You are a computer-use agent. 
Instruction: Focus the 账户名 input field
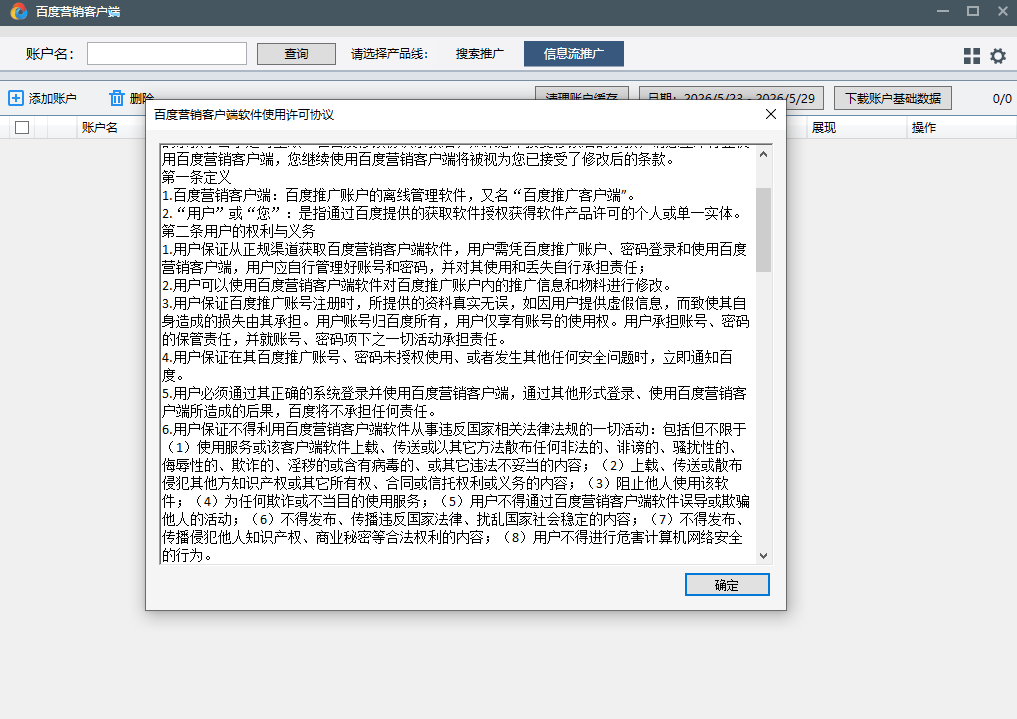click(x=167, y=54)
